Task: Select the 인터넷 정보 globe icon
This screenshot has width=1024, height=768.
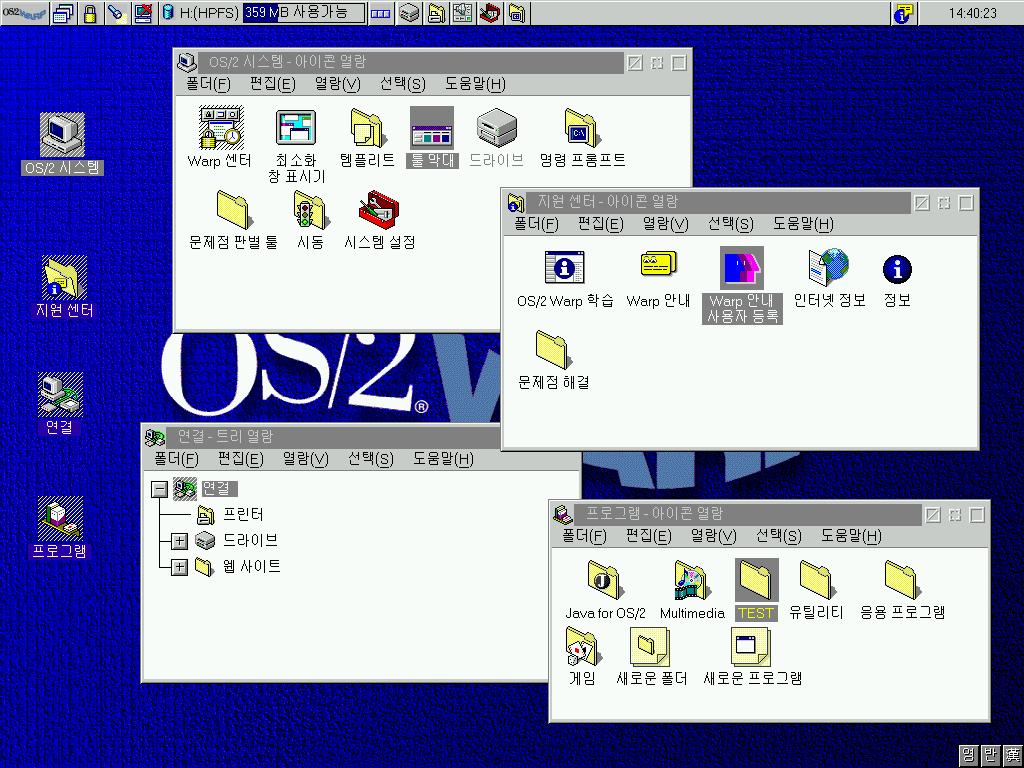Action: [829, 278]
